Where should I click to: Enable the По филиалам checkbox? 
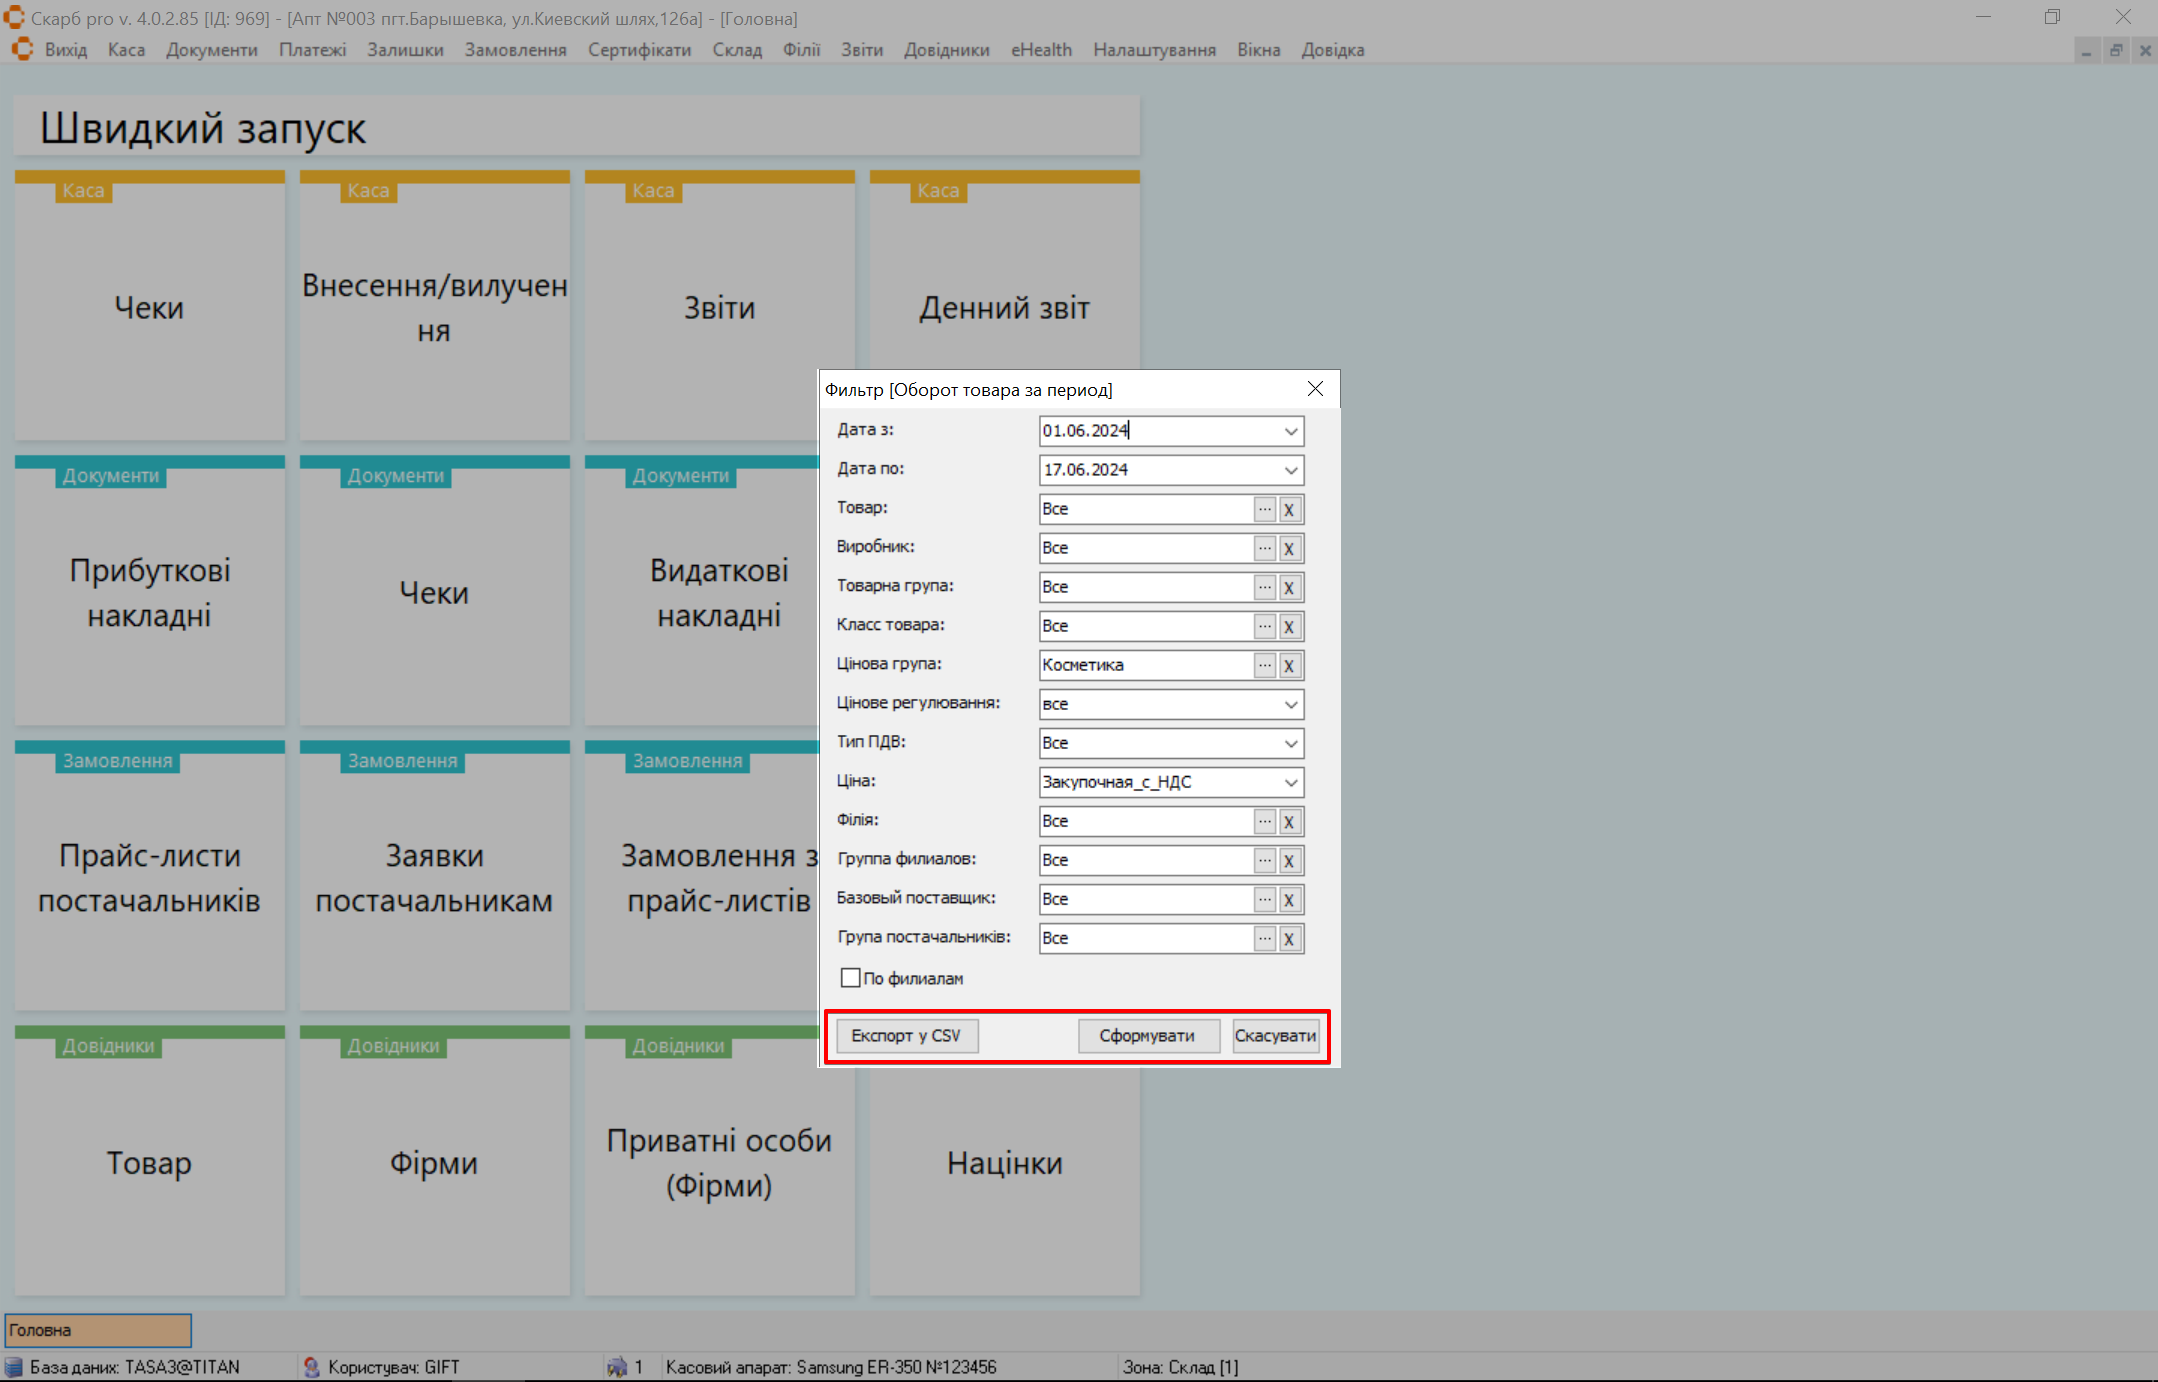851,978
